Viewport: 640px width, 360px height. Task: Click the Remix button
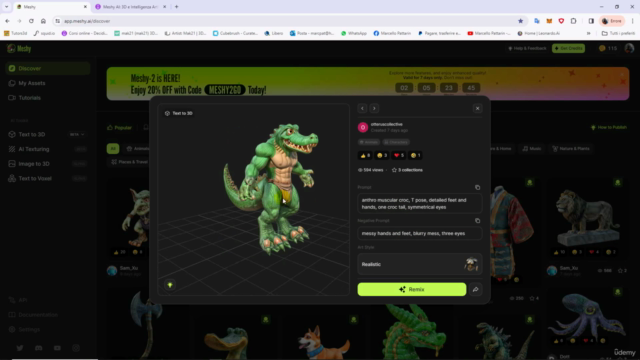pyautogui.click(x=411, y=289)
